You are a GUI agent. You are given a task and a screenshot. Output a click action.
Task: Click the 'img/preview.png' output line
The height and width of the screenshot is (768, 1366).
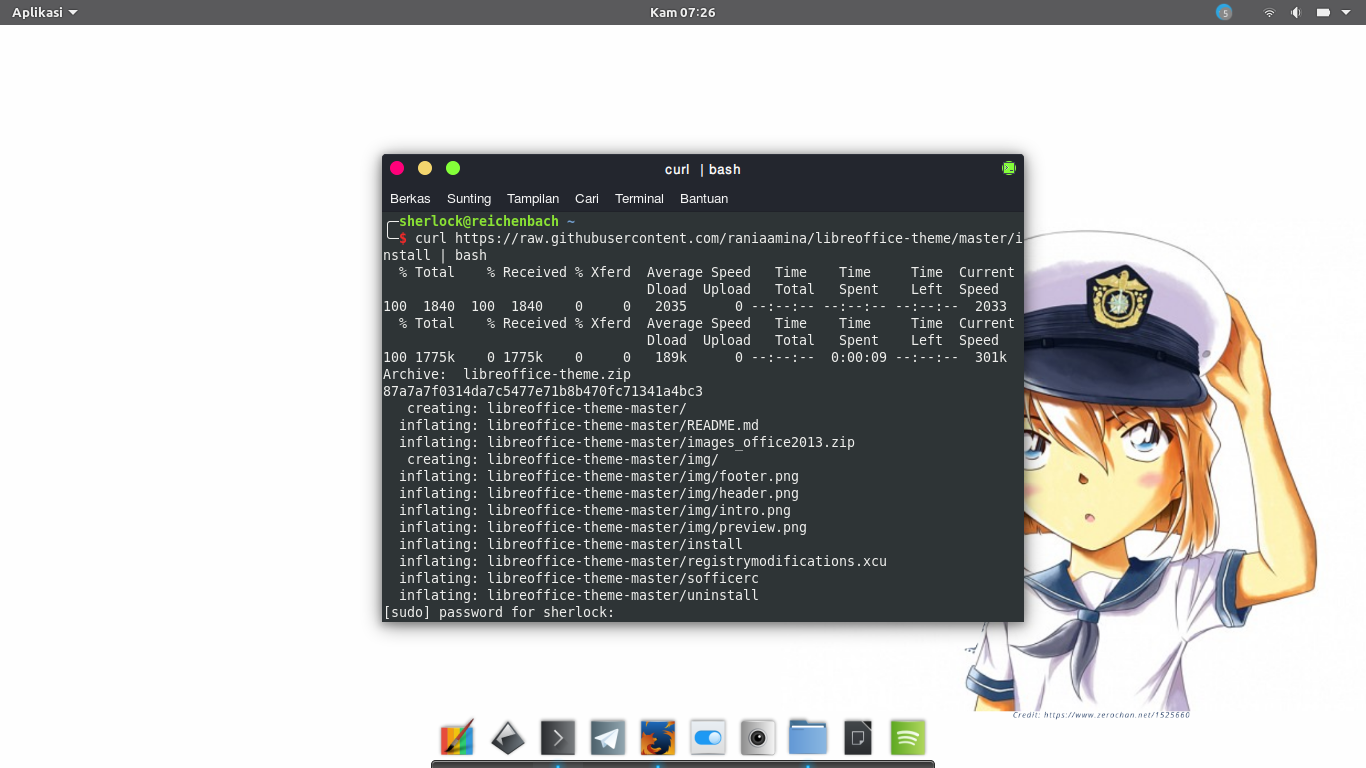tap(603, 527)
